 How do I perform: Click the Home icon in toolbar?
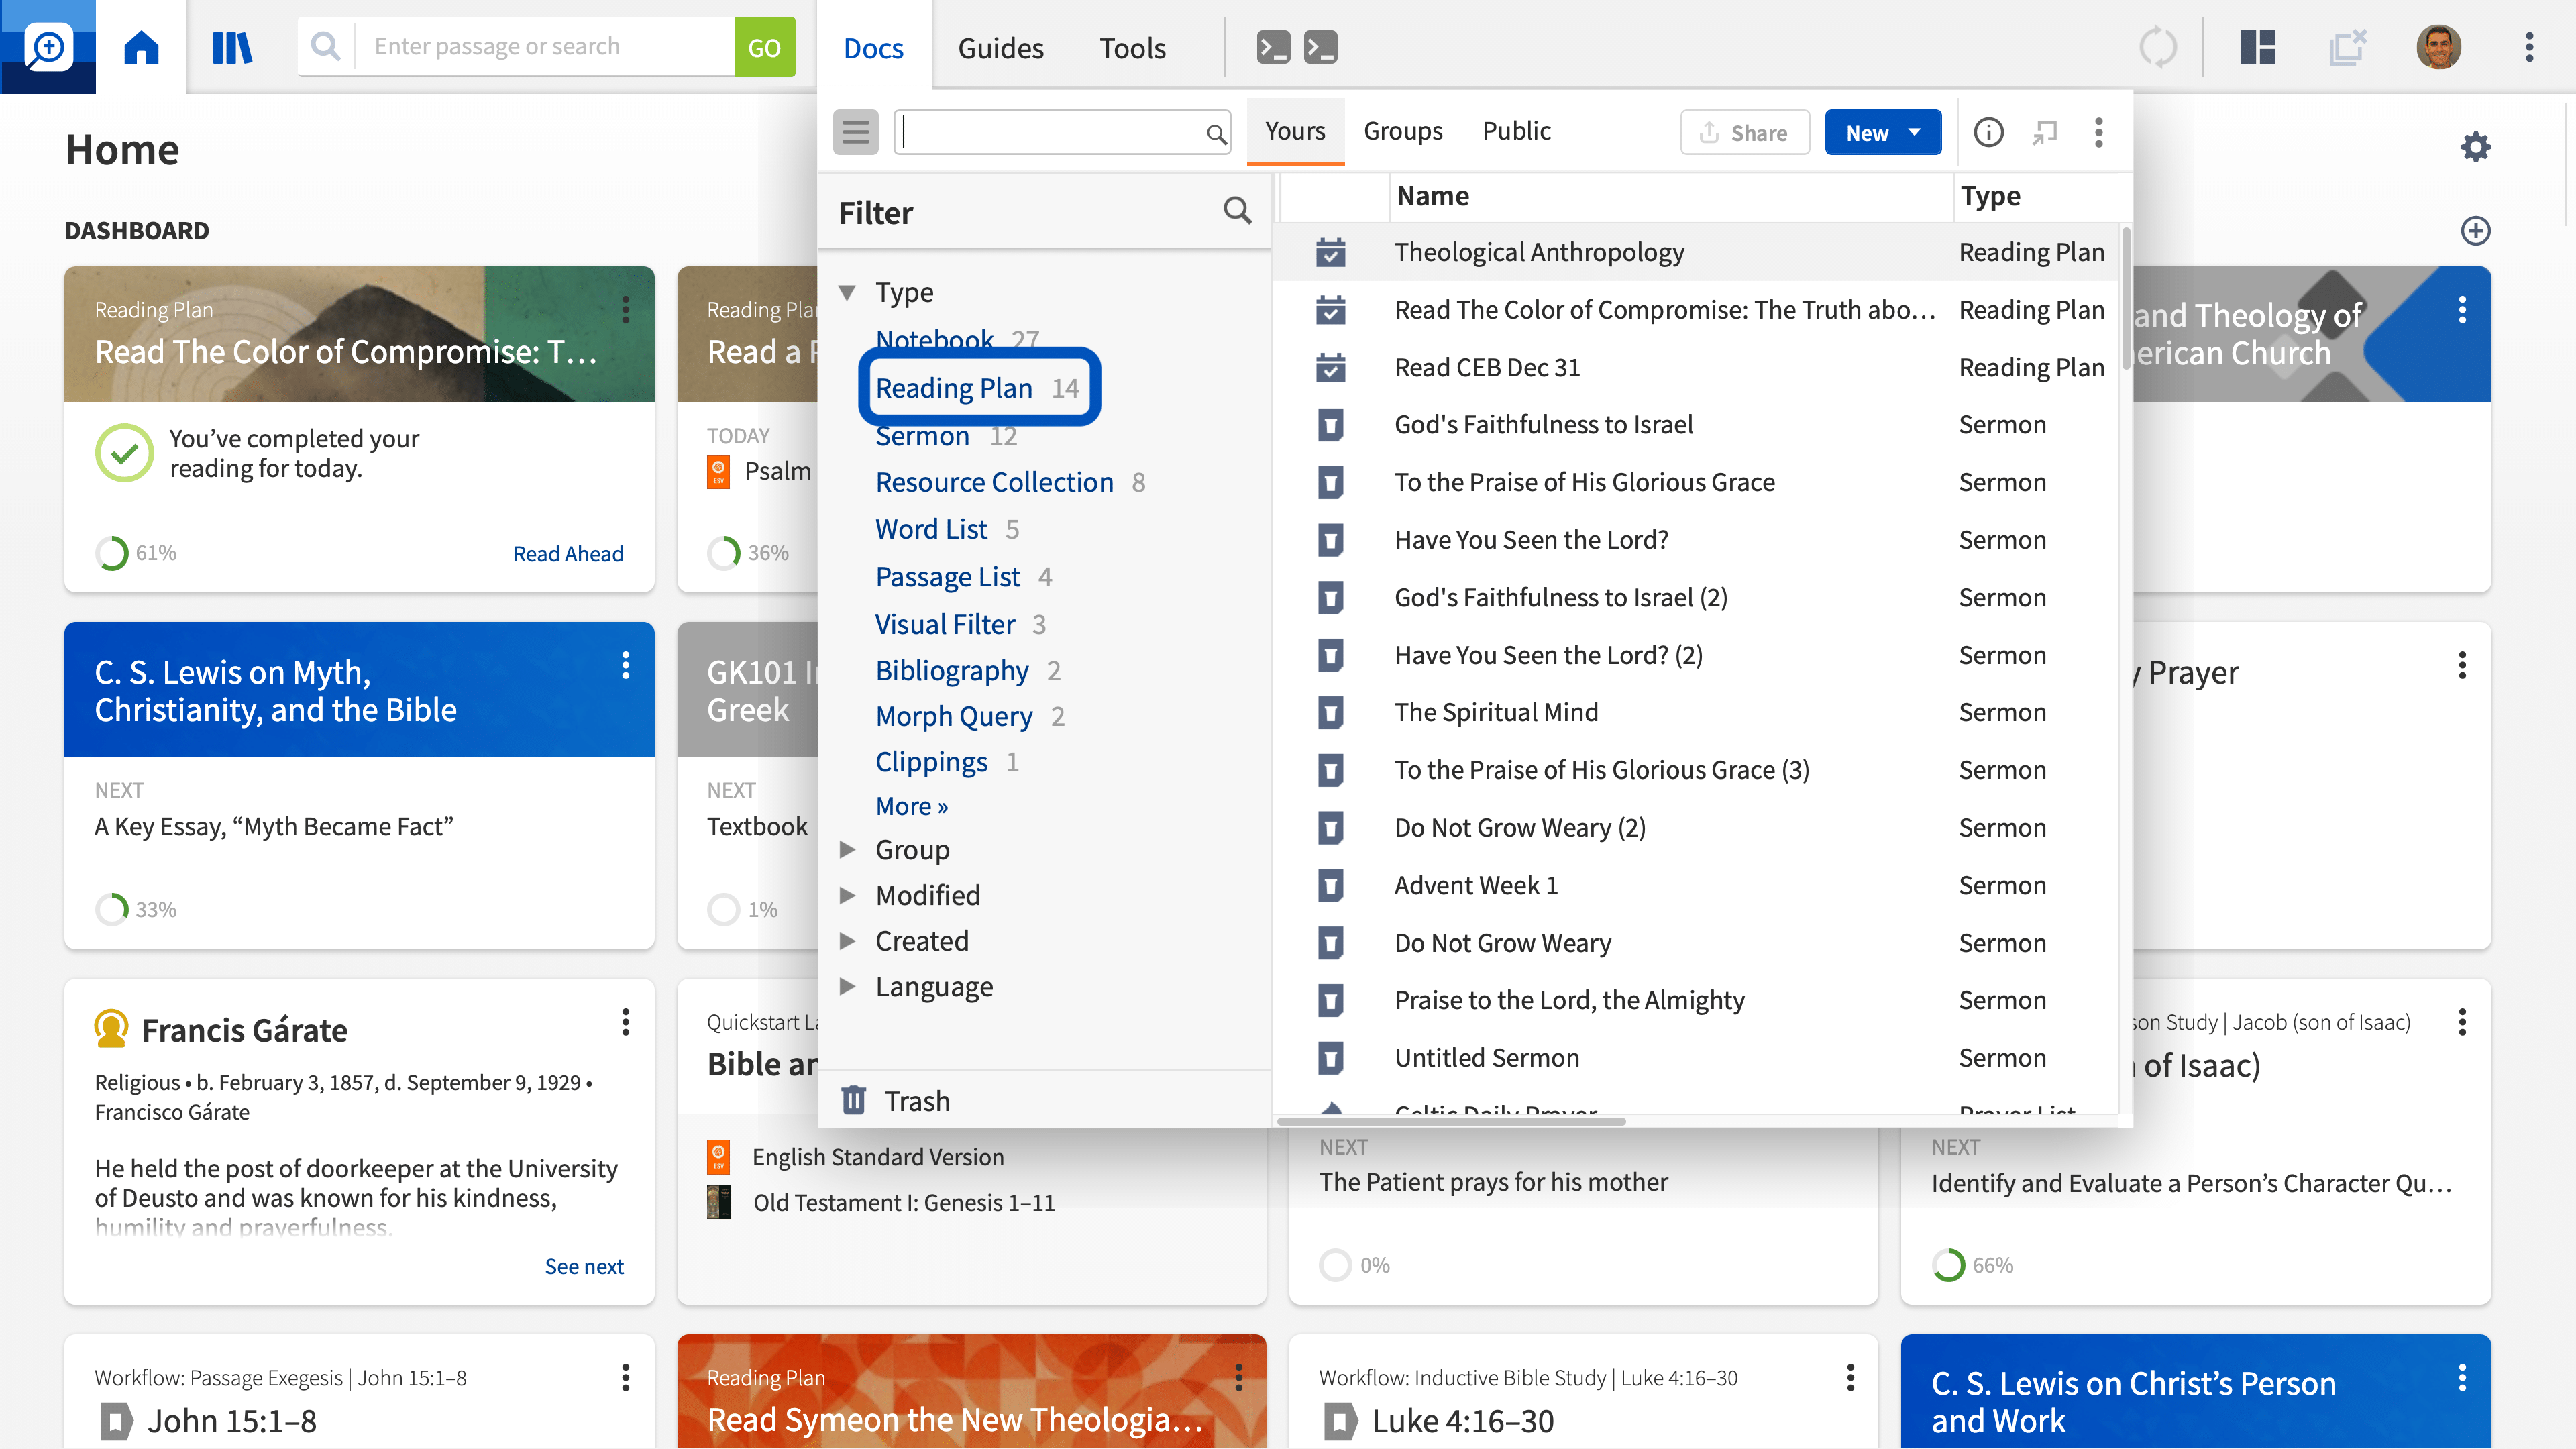tap(141, 47)
